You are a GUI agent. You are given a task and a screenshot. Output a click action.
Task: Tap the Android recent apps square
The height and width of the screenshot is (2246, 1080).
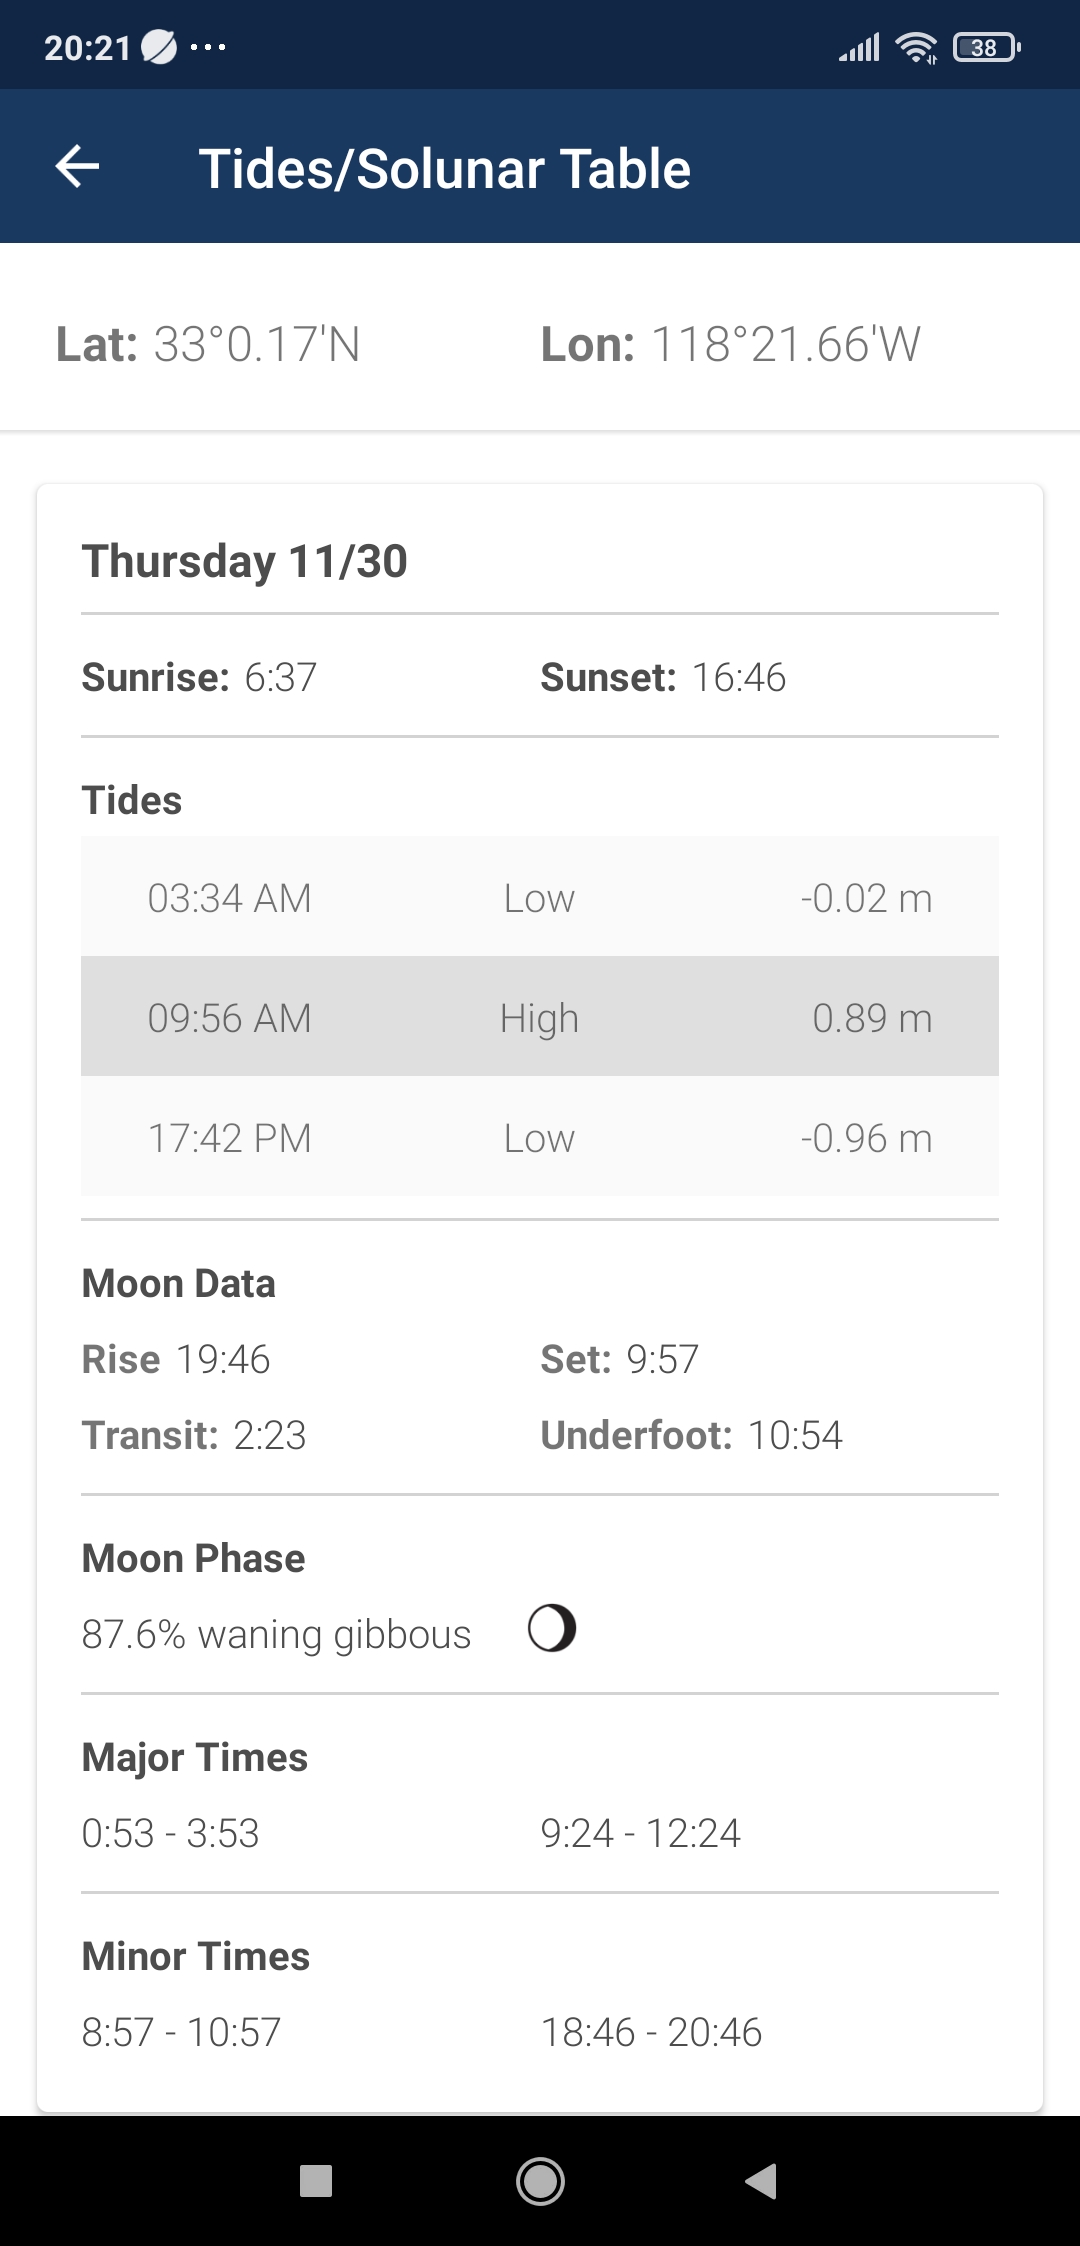coord(316,2181)
